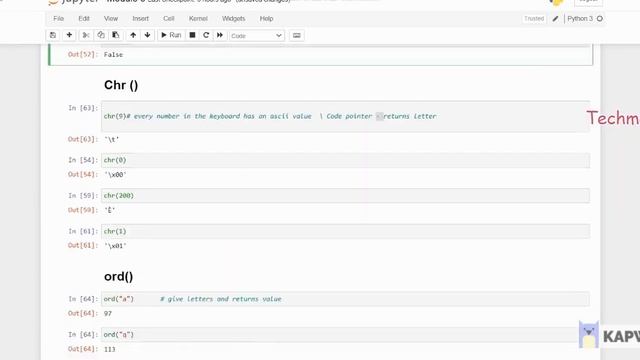Click the In [63] prompt label

click(x=83, y=108)
